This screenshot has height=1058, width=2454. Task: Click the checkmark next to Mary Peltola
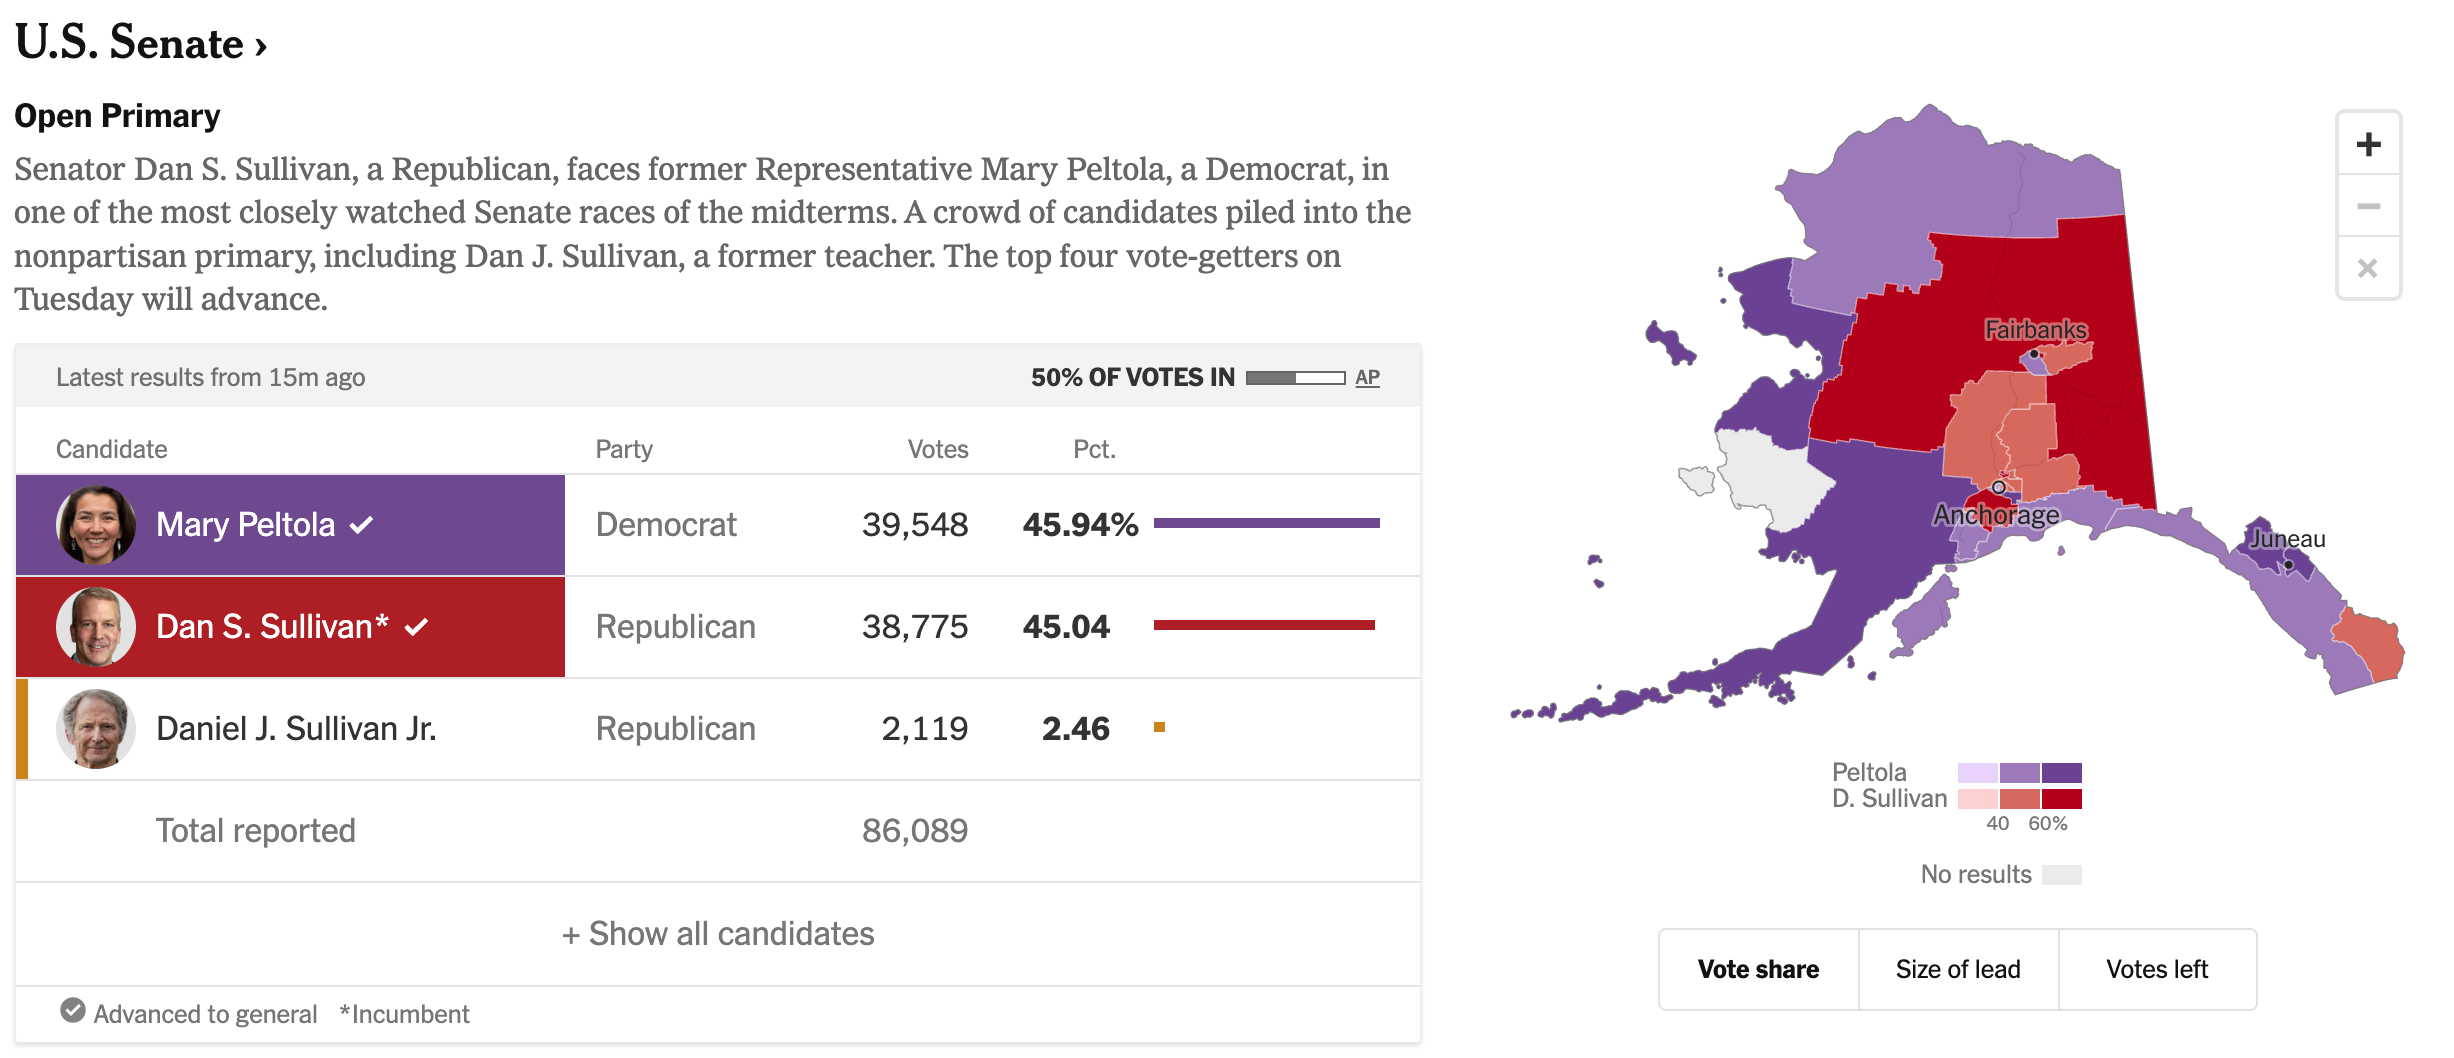[x=362, y=525]
